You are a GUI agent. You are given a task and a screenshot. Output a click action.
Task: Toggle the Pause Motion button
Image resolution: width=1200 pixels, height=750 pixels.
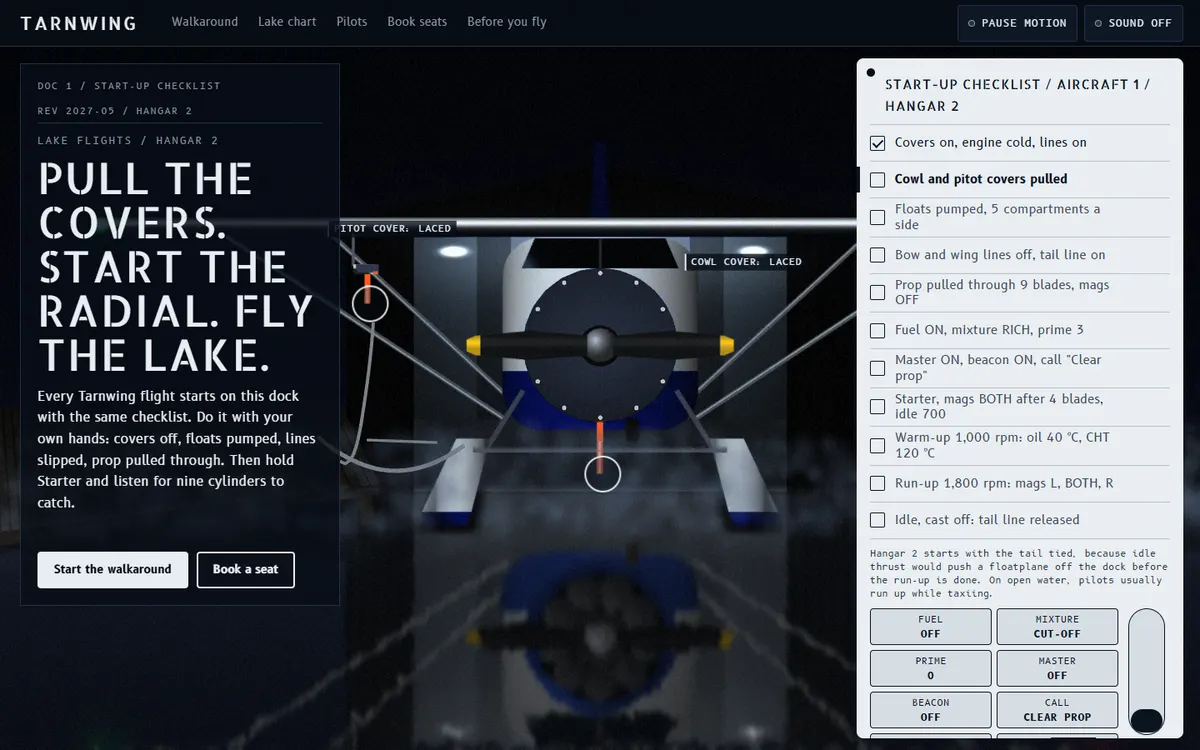point(1017,23)
